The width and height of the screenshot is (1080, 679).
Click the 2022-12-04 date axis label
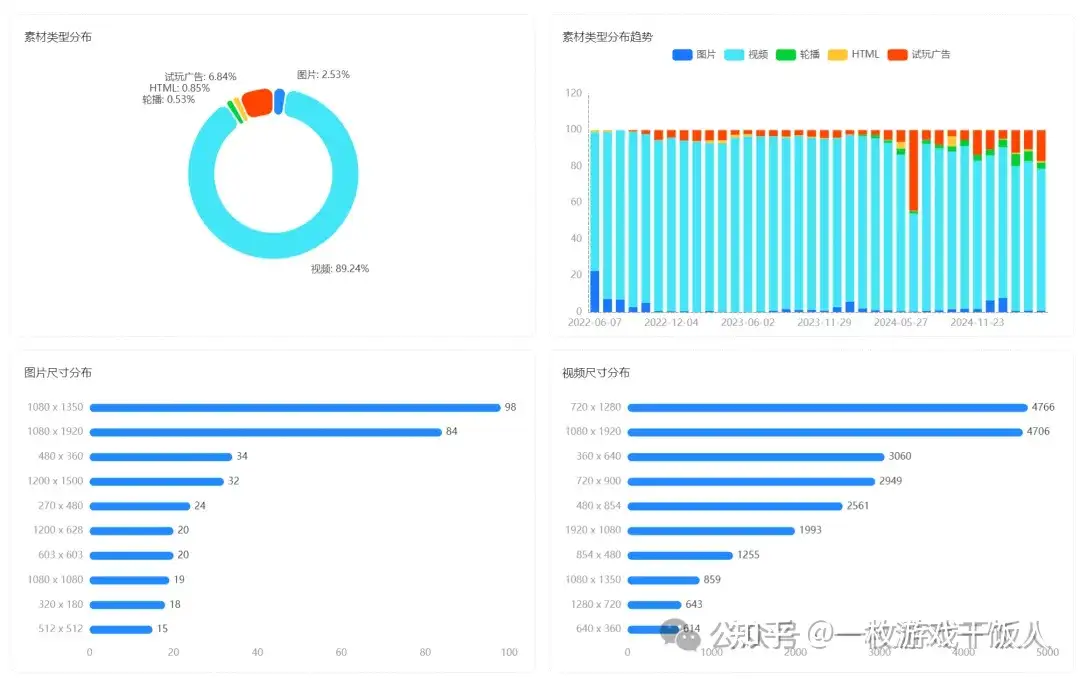671,322
